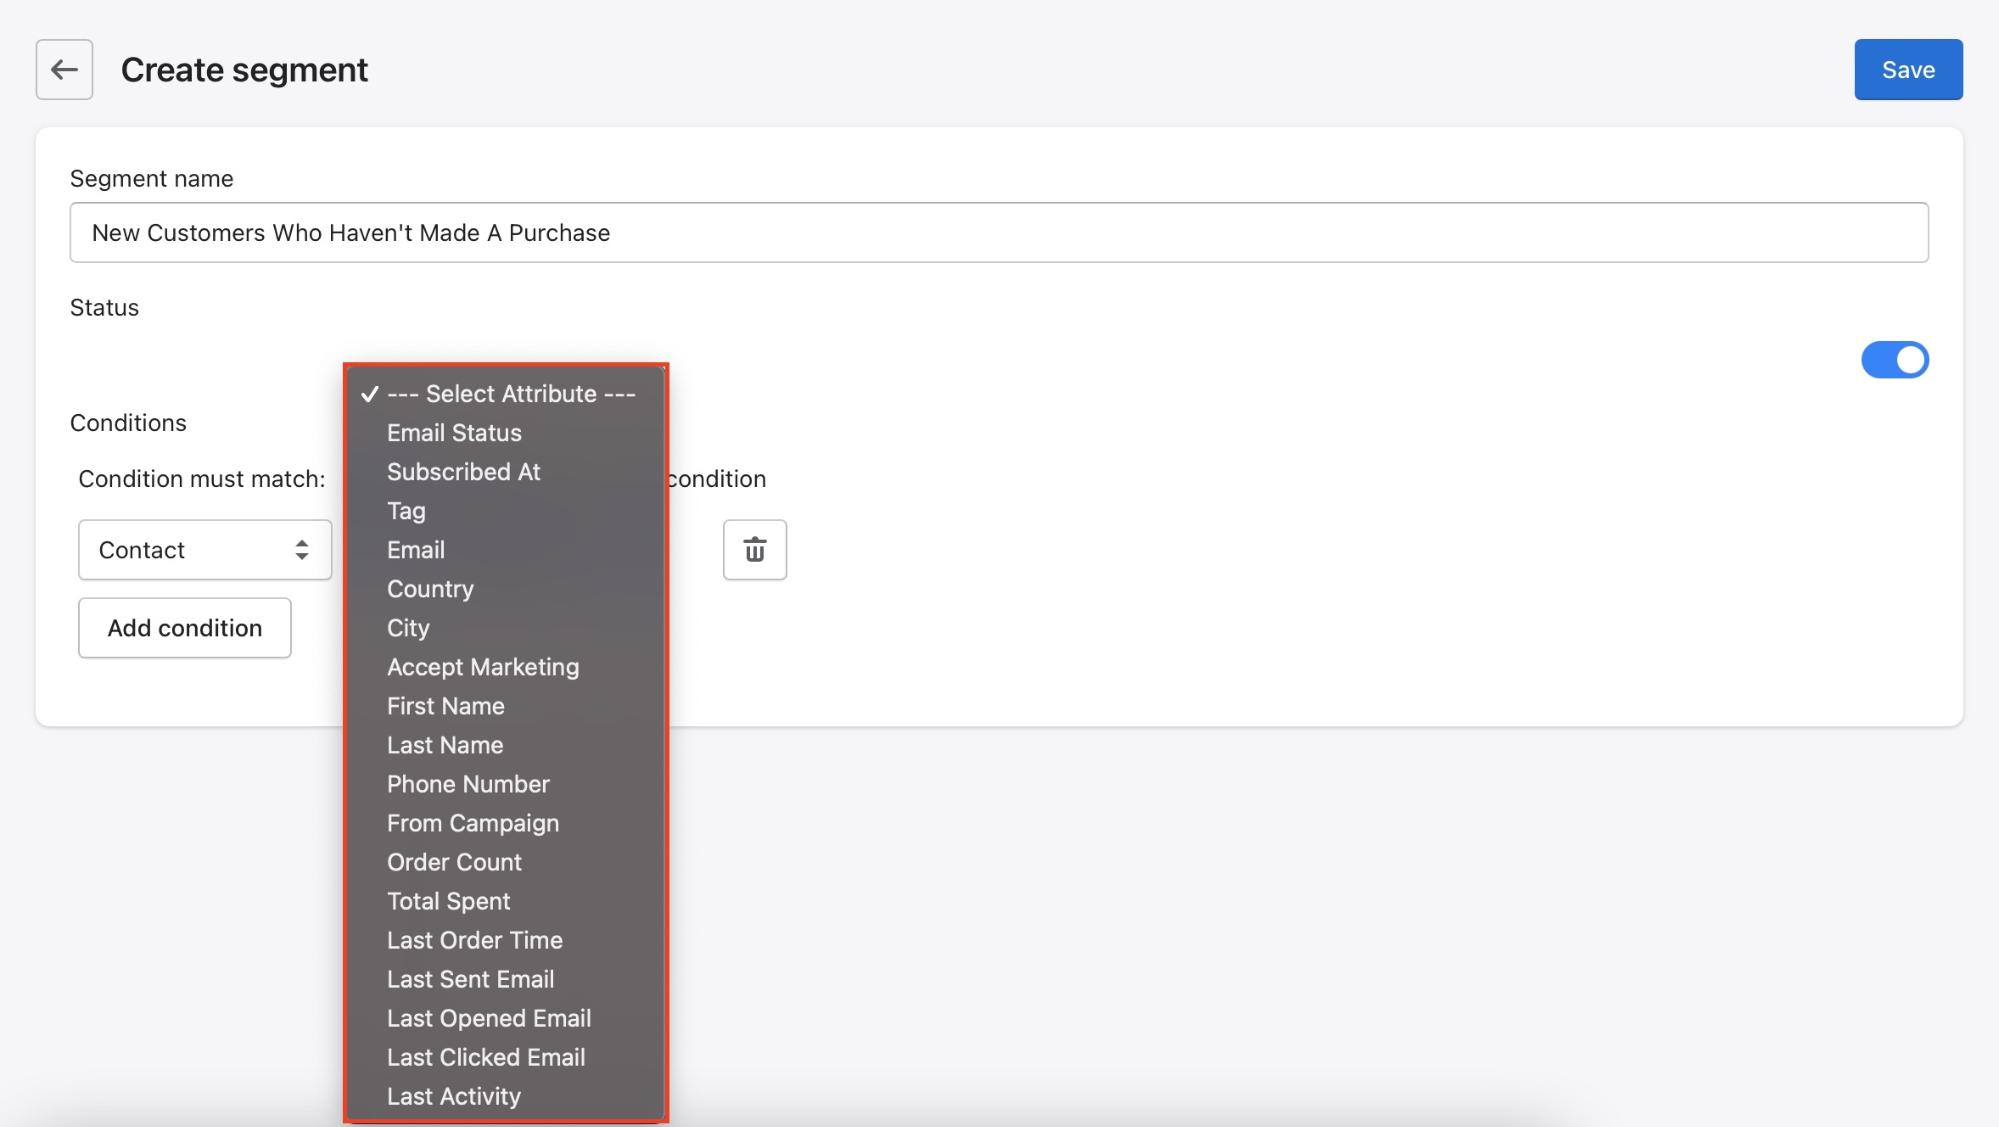The height and width of the screenshot is (1127, 1999).
Task: Select Last Sent Email attribute
Action: point(505,978)
